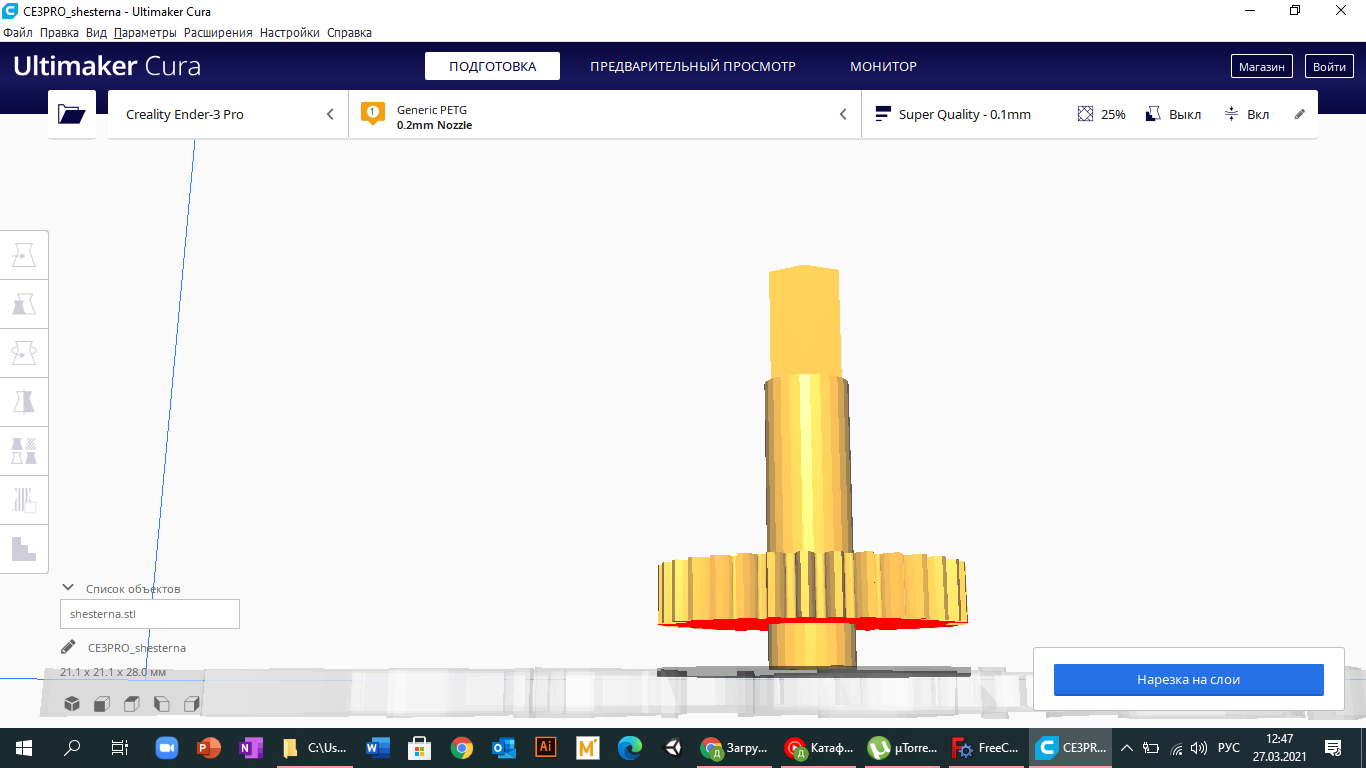Viewport: 1366px width, 768px height.
Task: Click the infill 25% icon
Action: [x=1086, y=114]
